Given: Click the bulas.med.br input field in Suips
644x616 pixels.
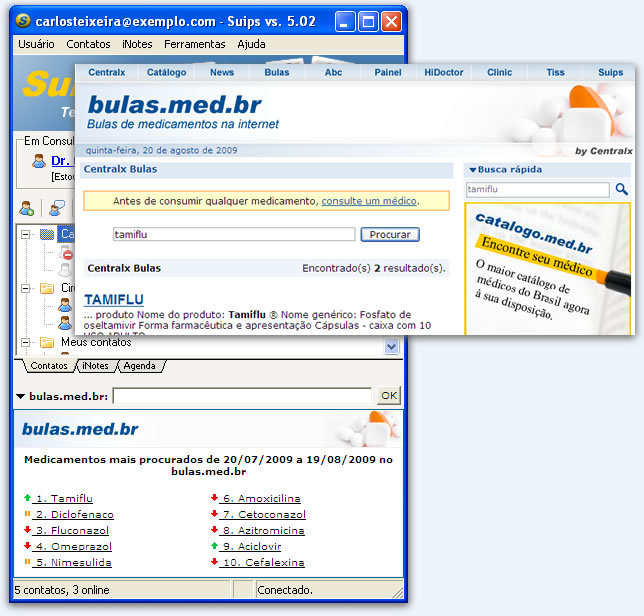Looking at the screenshot, I should click(x=242, y=396).
